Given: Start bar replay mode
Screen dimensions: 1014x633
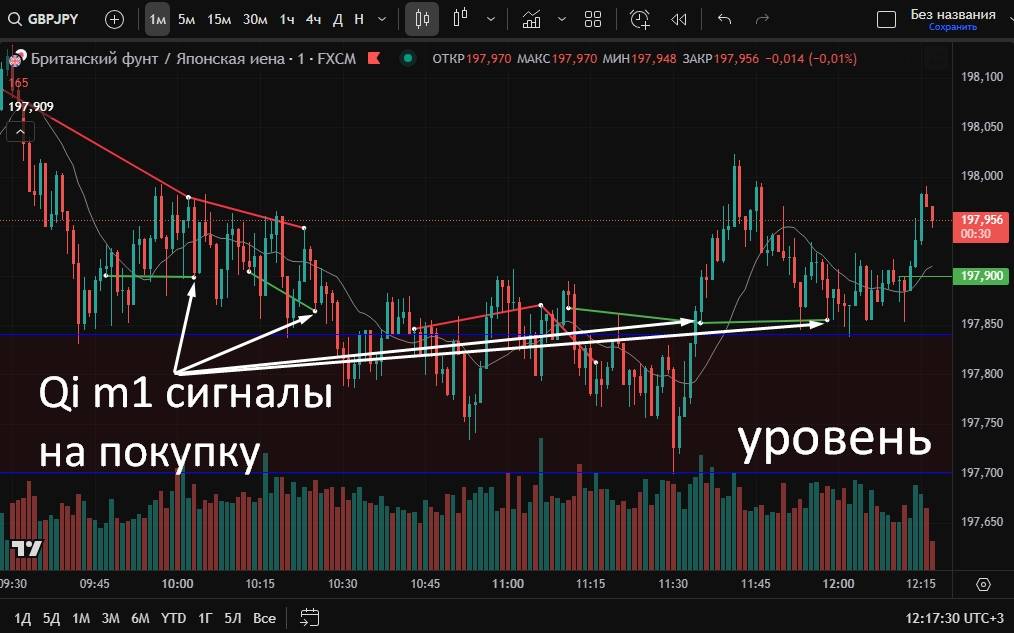Looking at the screenshot, I should (678, 19).
